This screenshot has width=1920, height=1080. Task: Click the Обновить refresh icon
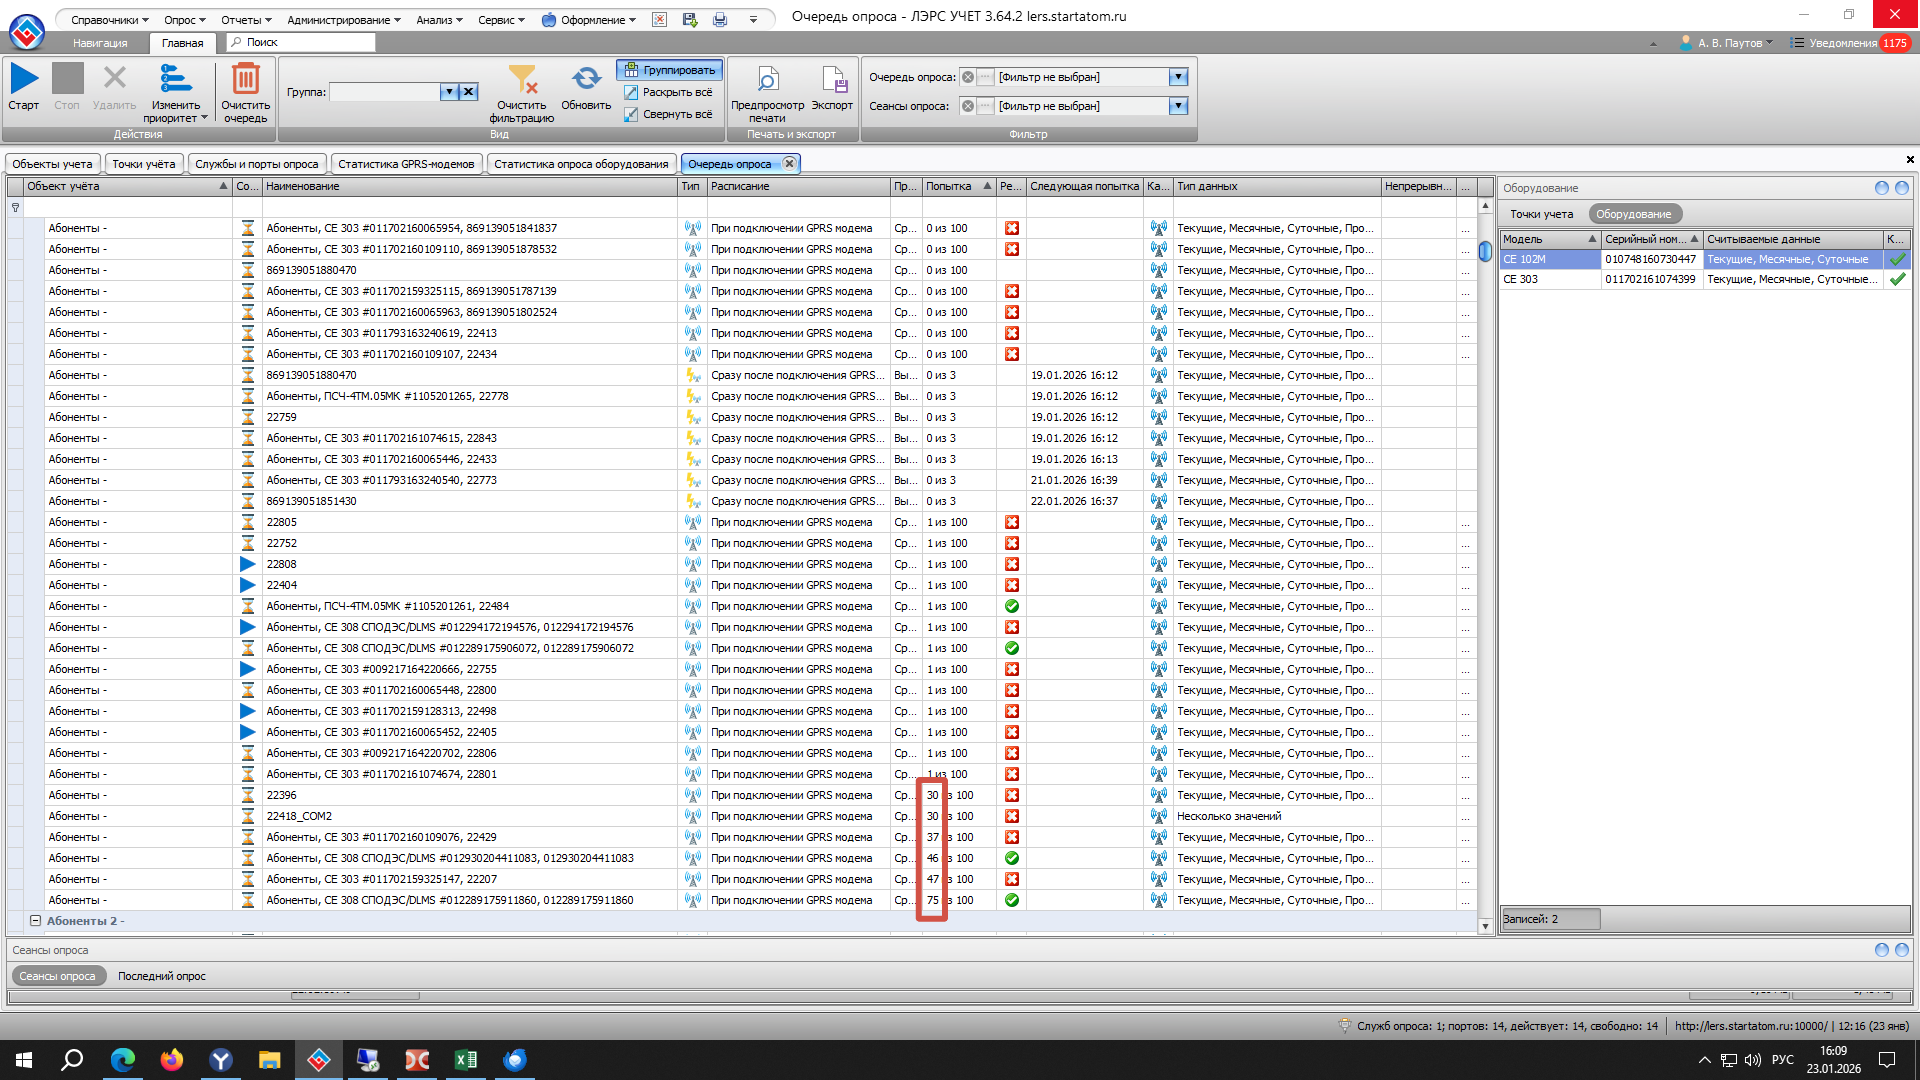click(x=586, y=79)
